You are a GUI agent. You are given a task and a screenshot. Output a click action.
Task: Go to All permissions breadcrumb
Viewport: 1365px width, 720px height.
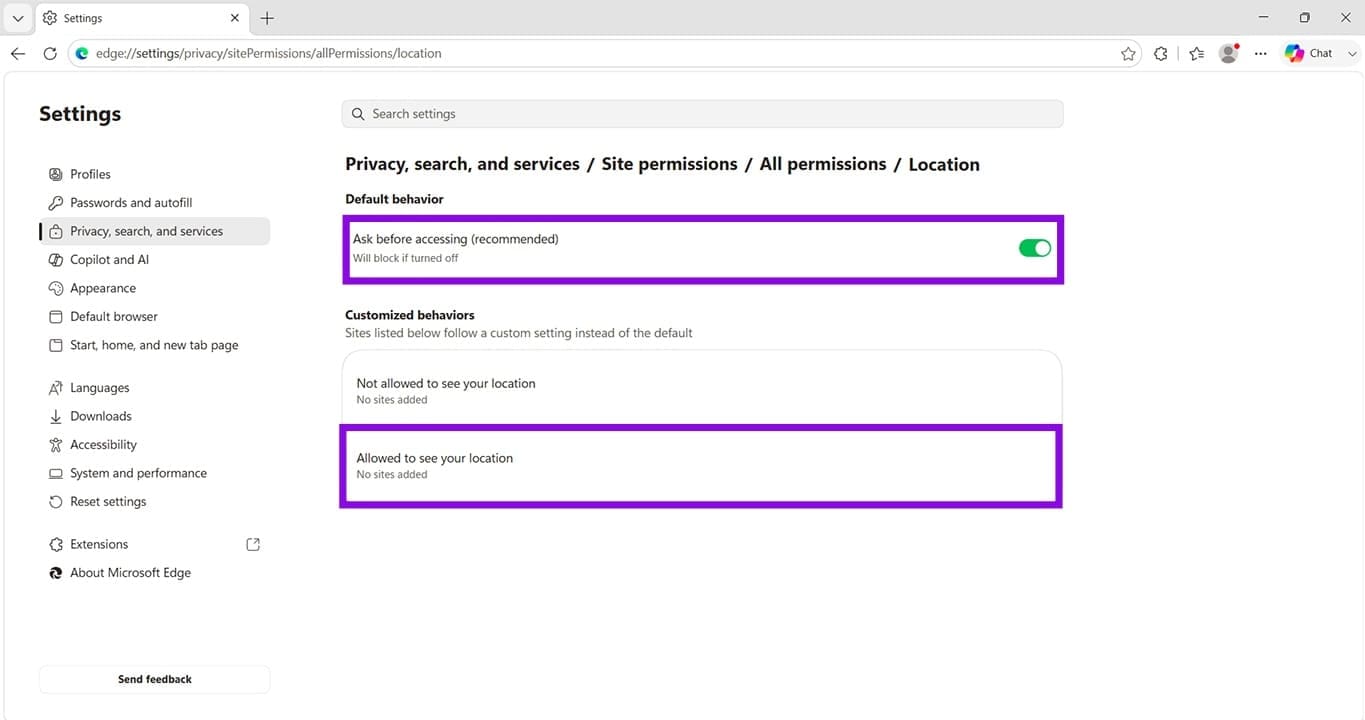823,164
